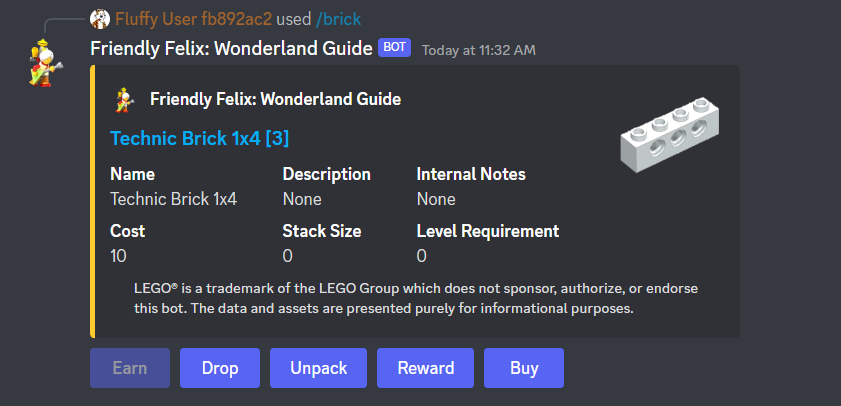841x406 pixels.
Task: Open the Technic Brick thumbnail image
Action: 668,134
